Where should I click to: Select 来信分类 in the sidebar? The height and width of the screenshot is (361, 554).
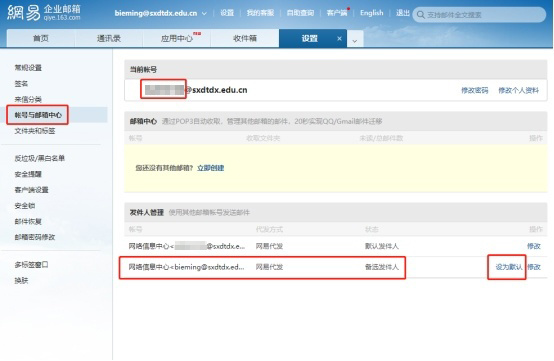coord(28,99)
